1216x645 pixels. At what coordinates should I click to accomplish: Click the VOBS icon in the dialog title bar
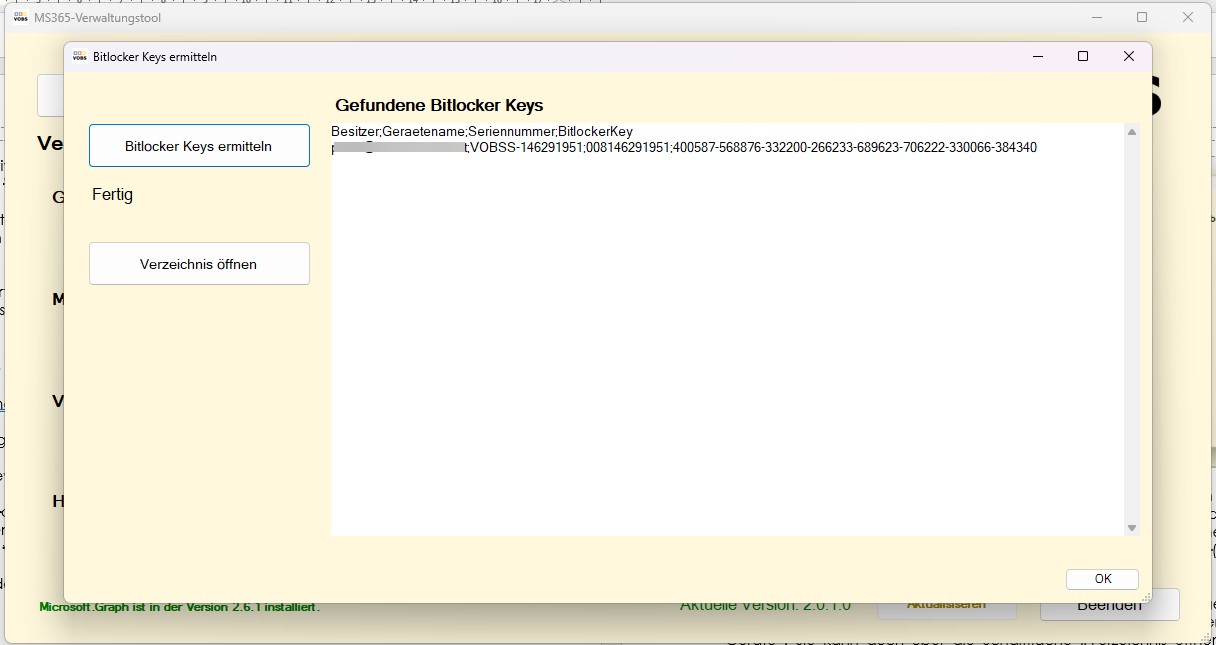tap(79, 57)
